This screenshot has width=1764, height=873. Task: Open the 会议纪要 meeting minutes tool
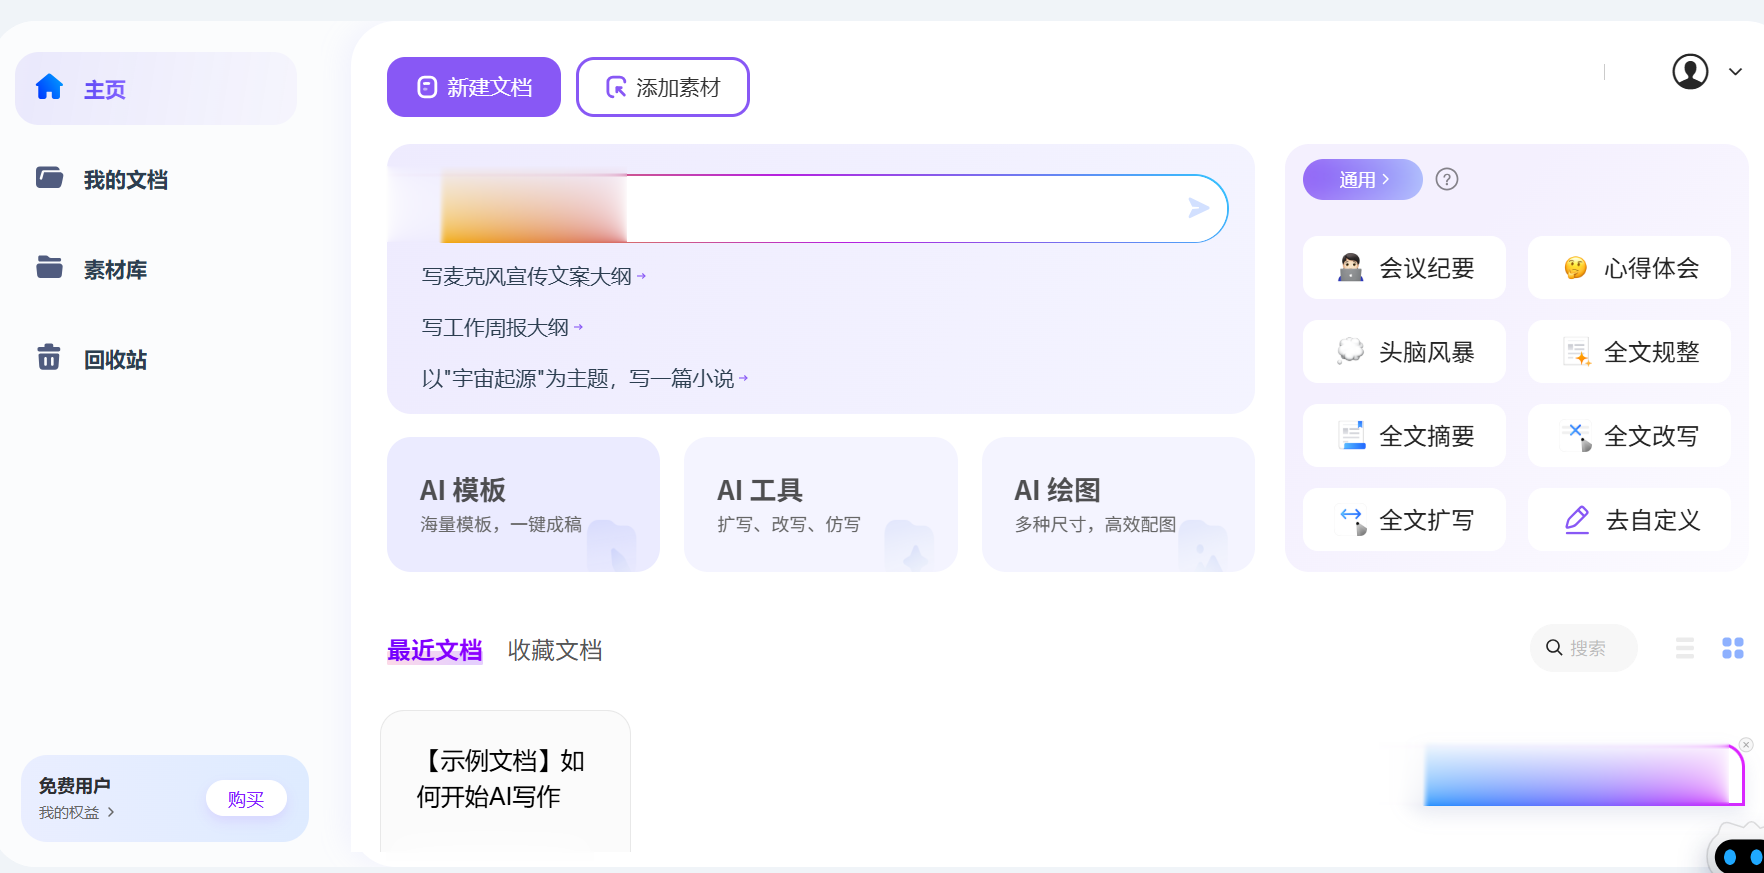(x=1404, y=268)
